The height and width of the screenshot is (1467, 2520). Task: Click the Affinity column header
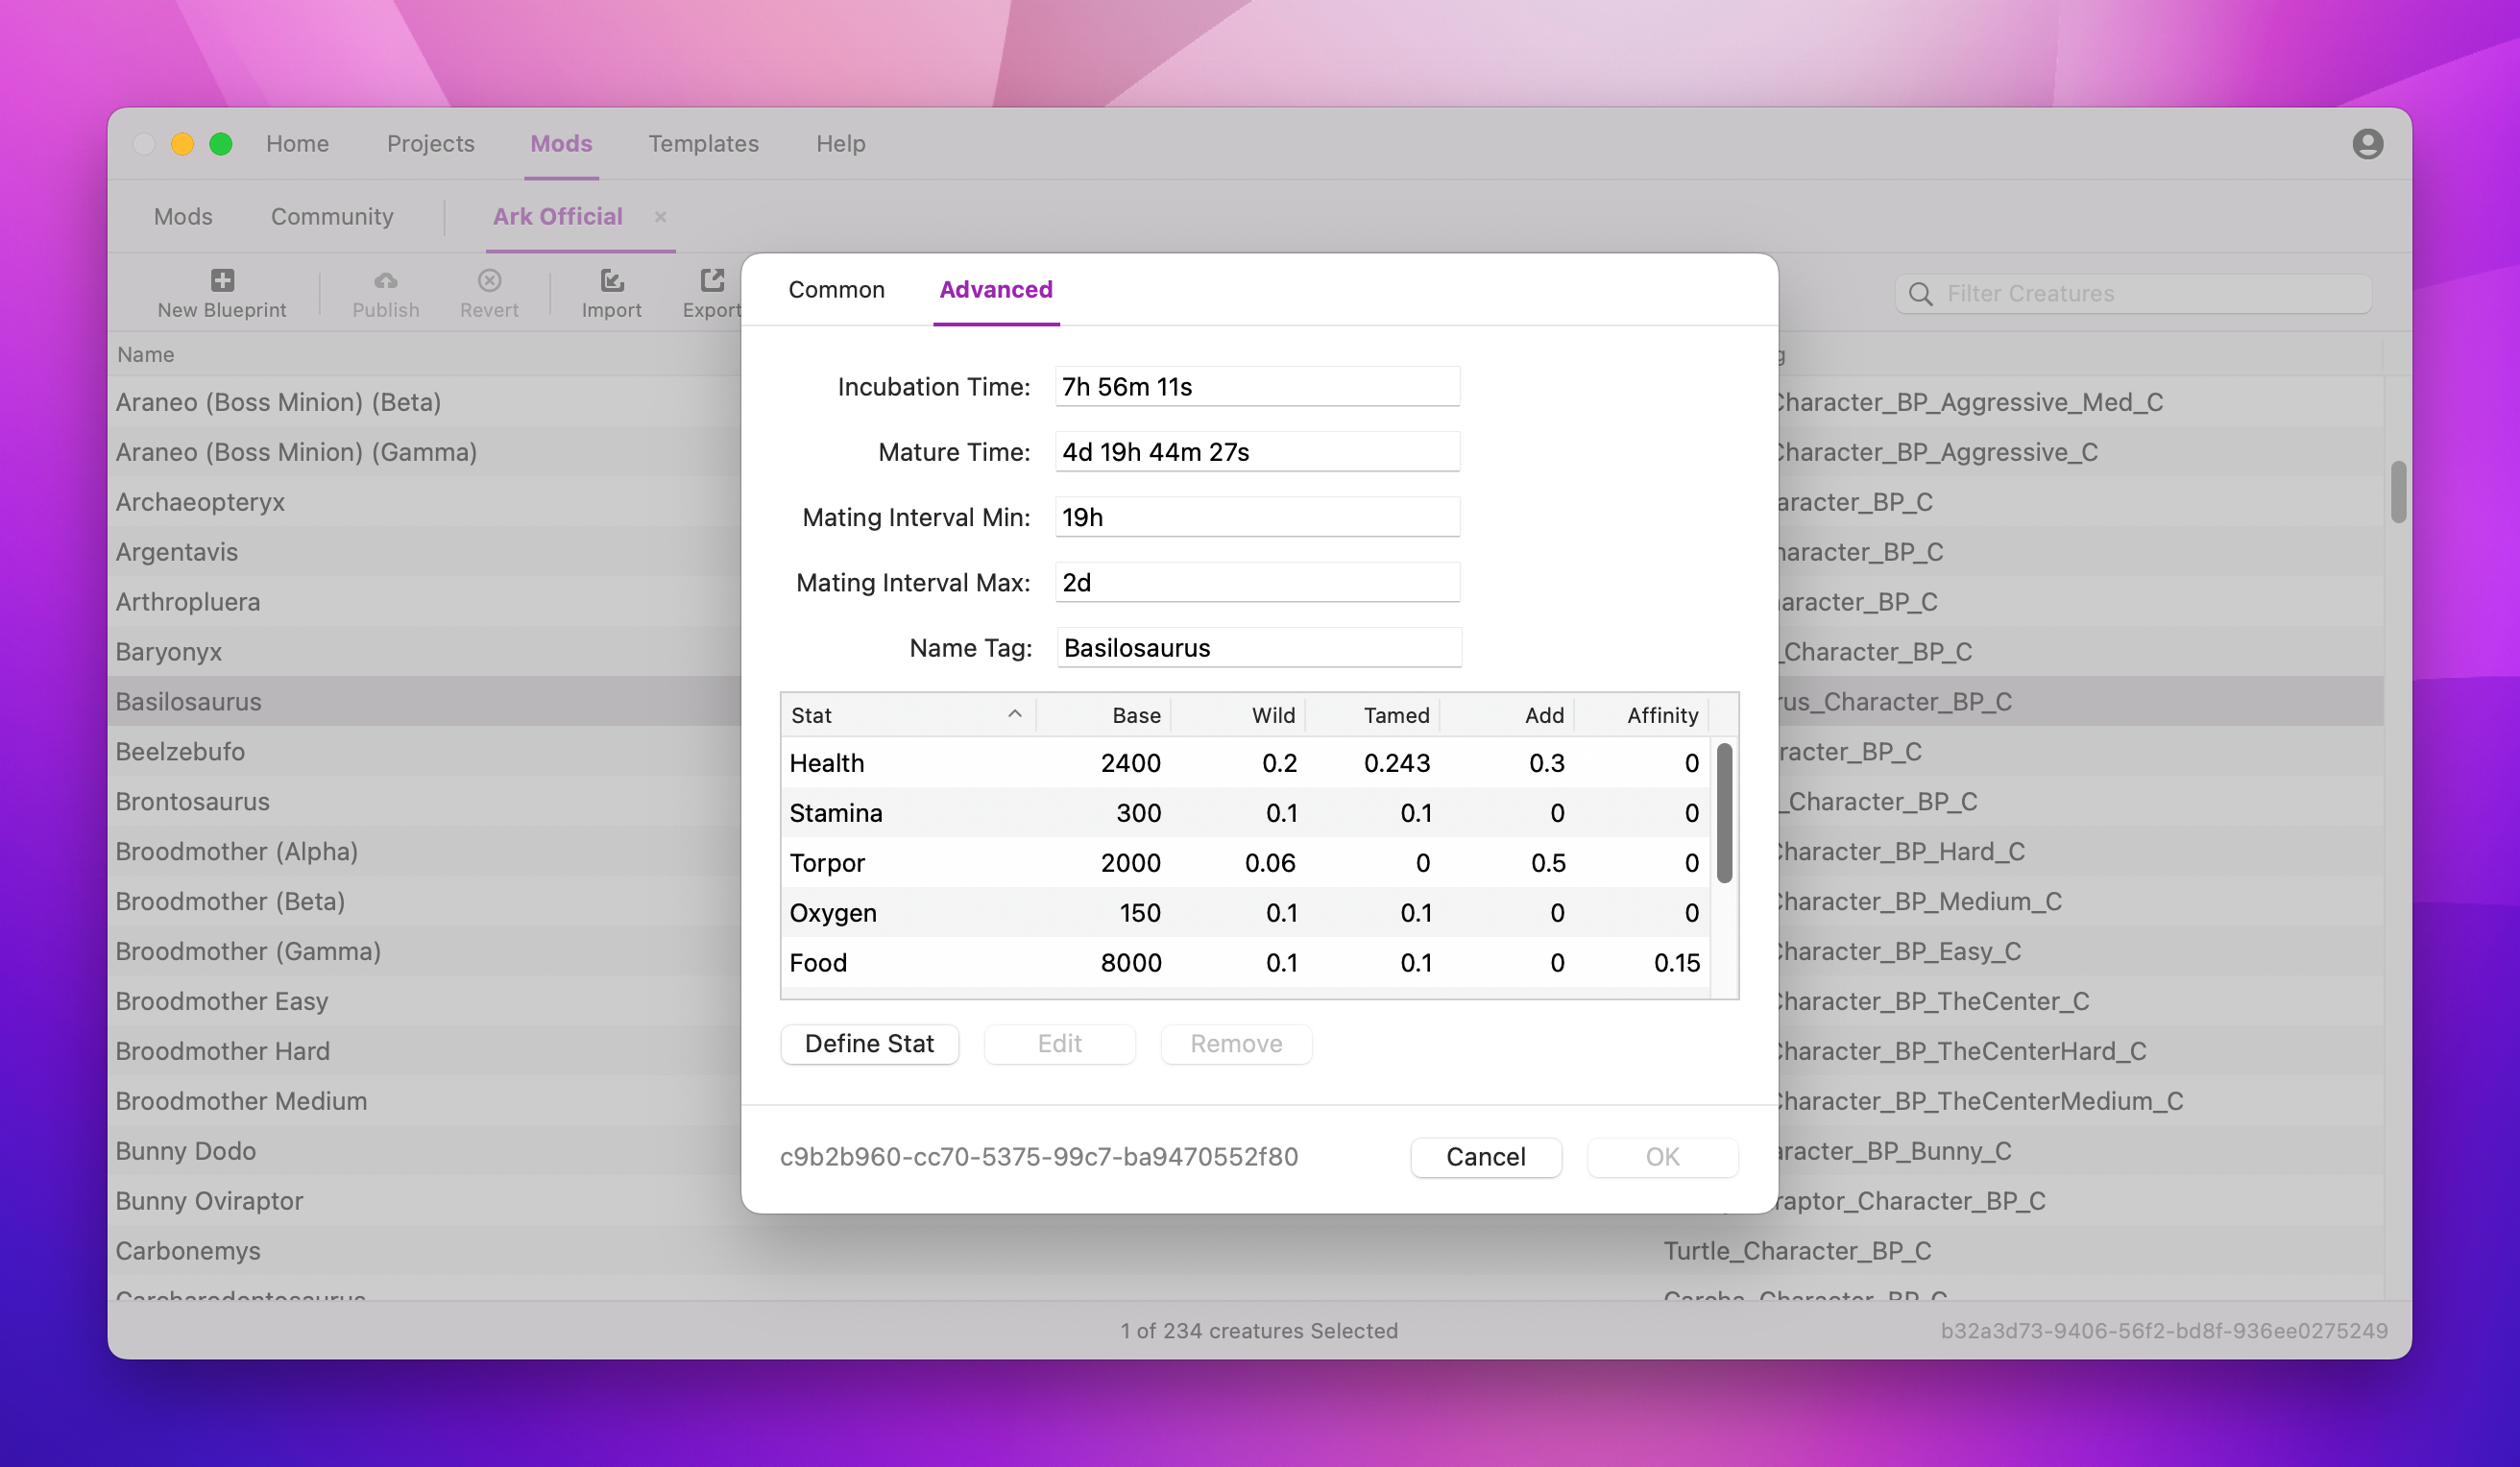coord(1641,715)
